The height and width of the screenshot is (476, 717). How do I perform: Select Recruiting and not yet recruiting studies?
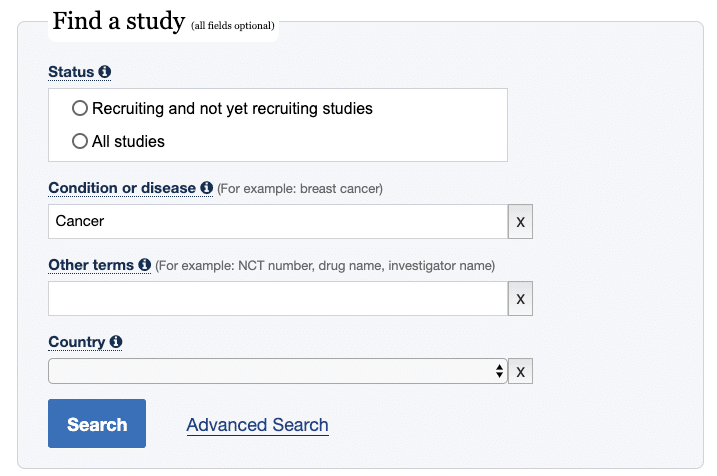click(x=80, y=108)
